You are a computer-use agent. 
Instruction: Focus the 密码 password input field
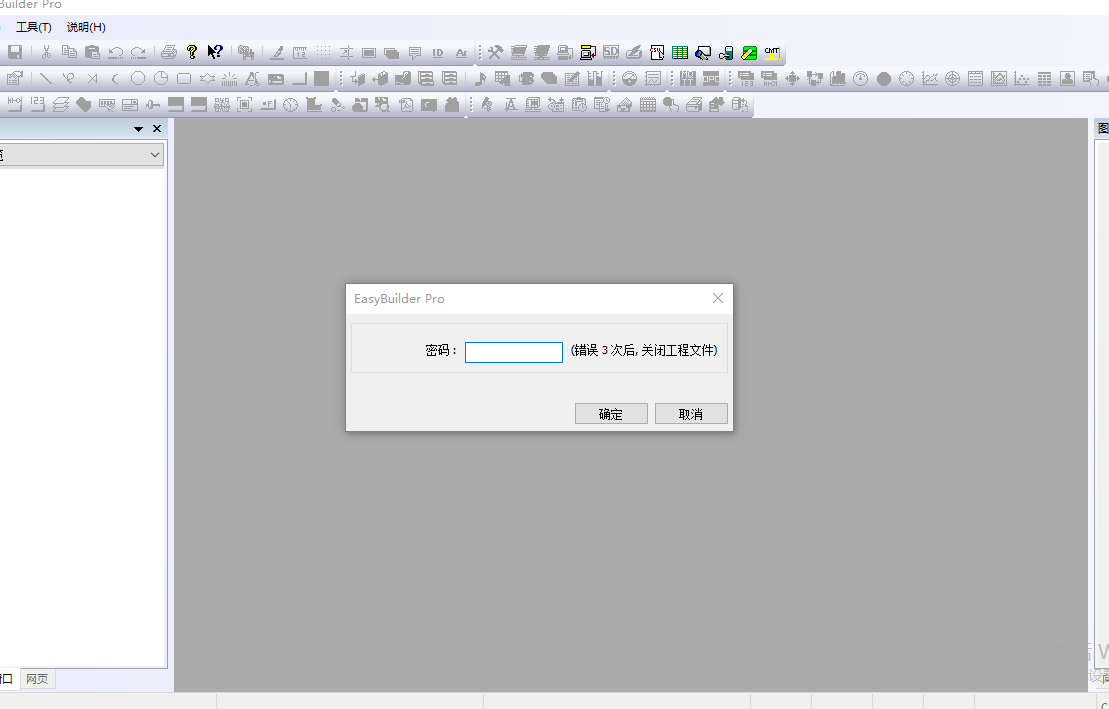[x=513, y=352]
